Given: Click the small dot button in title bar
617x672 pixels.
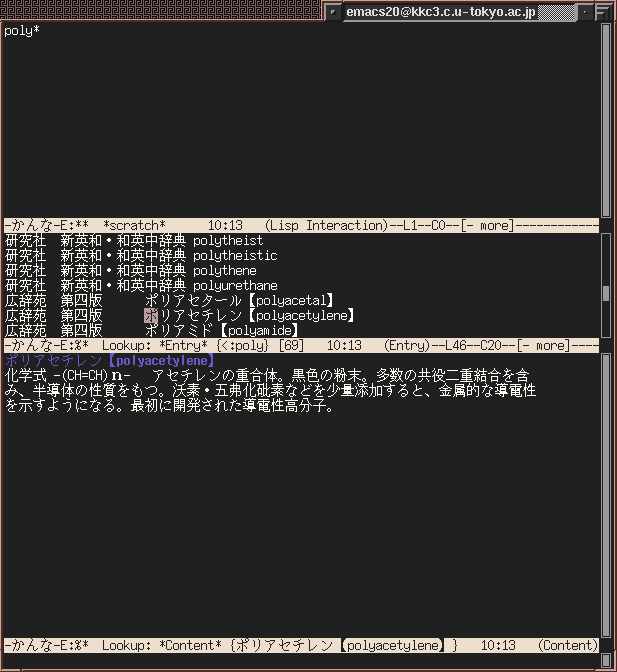Looking at the screenshot, I should point(584,12).
